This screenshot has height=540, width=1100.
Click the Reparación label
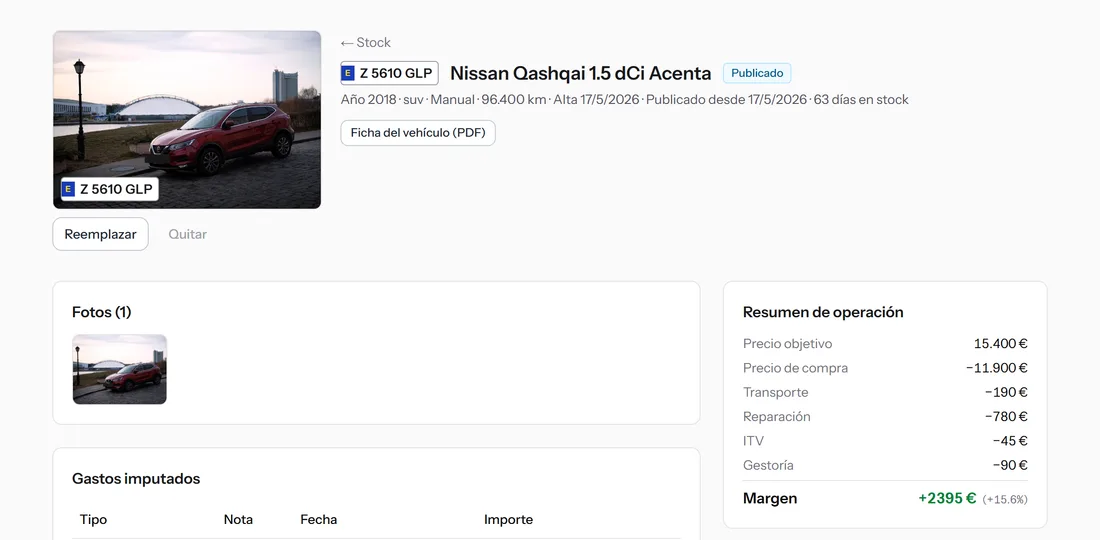pyautogui.click(x=777, y=417)
